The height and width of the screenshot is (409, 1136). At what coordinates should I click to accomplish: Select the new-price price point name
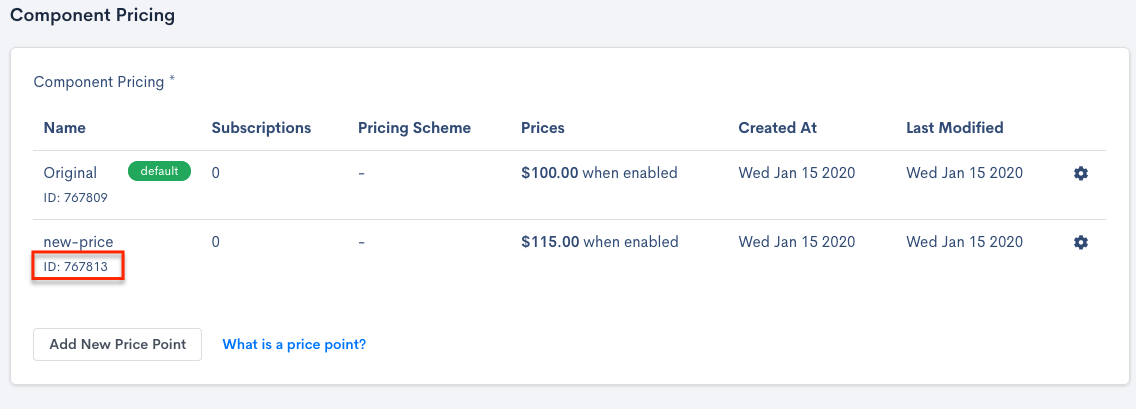click(78, 242)
